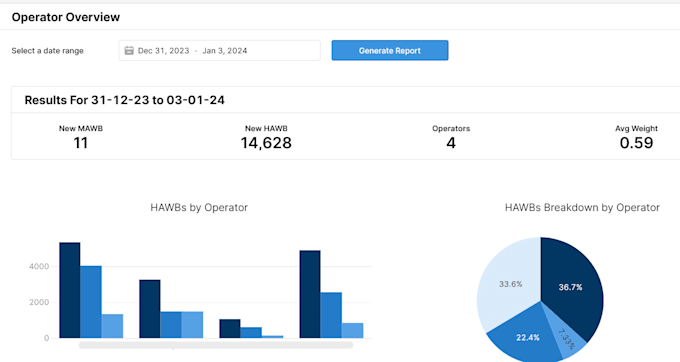
Task: Click the 22.4% medium blue pie slice
Action: click(527, 338)
